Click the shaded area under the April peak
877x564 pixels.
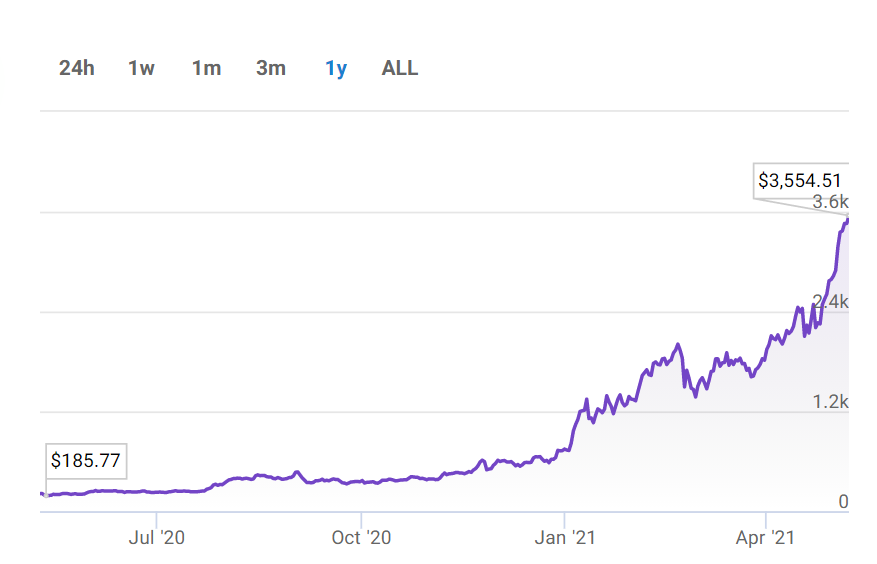[828, 420]
